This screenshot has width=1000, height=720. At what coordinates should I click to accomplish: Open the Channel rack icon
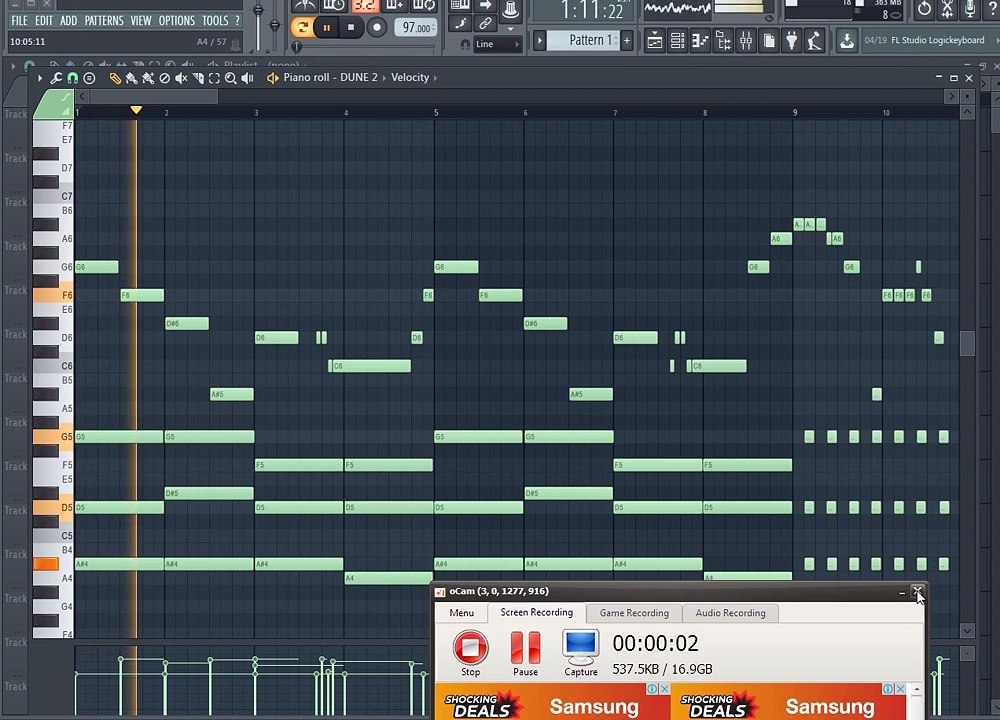pyautogui.click(x=677, y=41)
